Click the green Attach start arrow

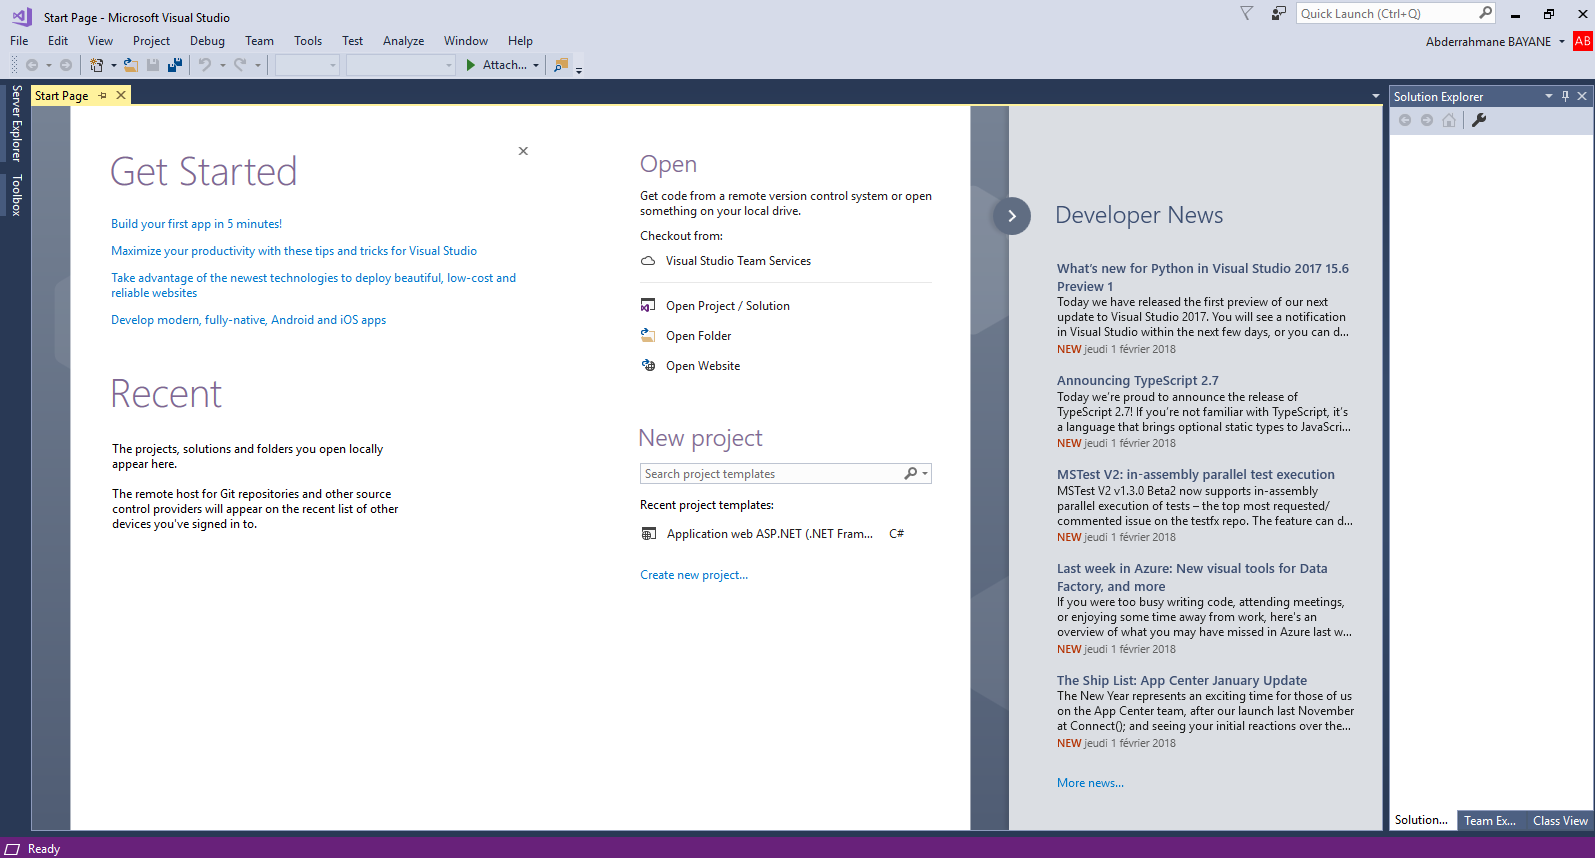[471, 65]
